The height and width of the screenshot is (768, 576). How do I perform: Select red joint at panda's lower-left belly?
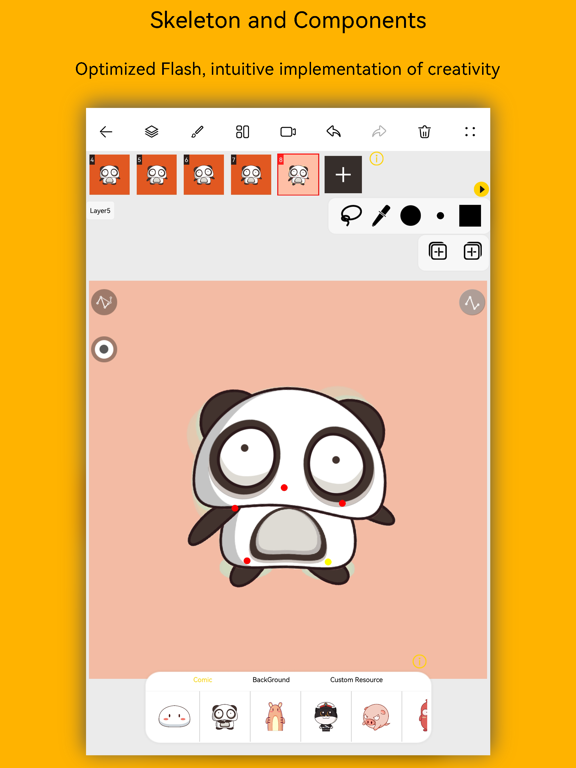point(247,561)
